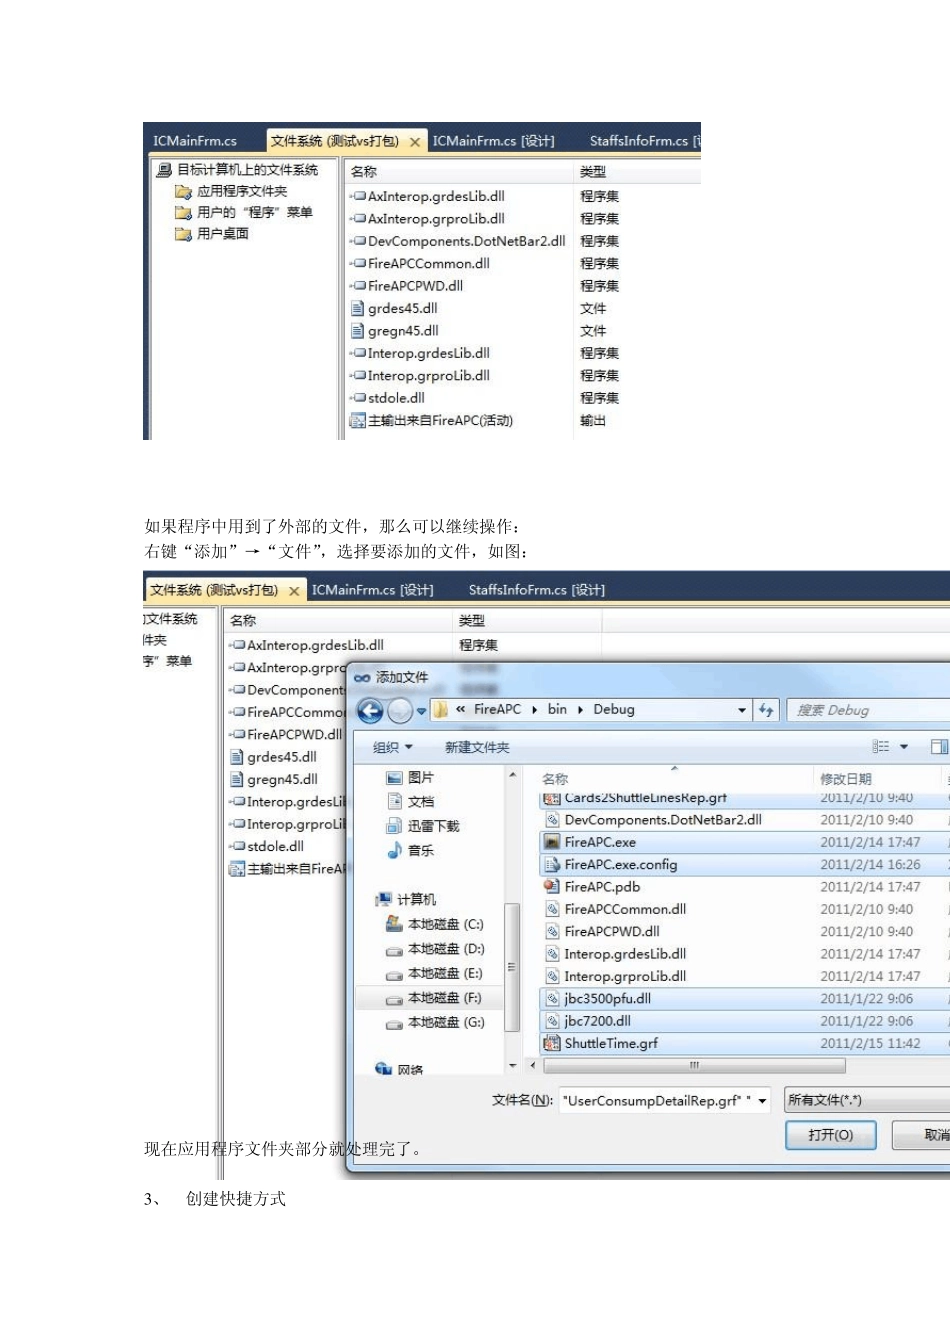Click FireAPC breadcrumb in address bar

(497, 709)
